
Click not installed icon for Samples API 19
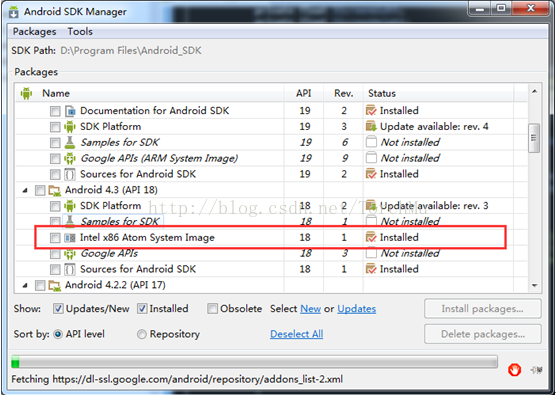click(x=371, y=142)
